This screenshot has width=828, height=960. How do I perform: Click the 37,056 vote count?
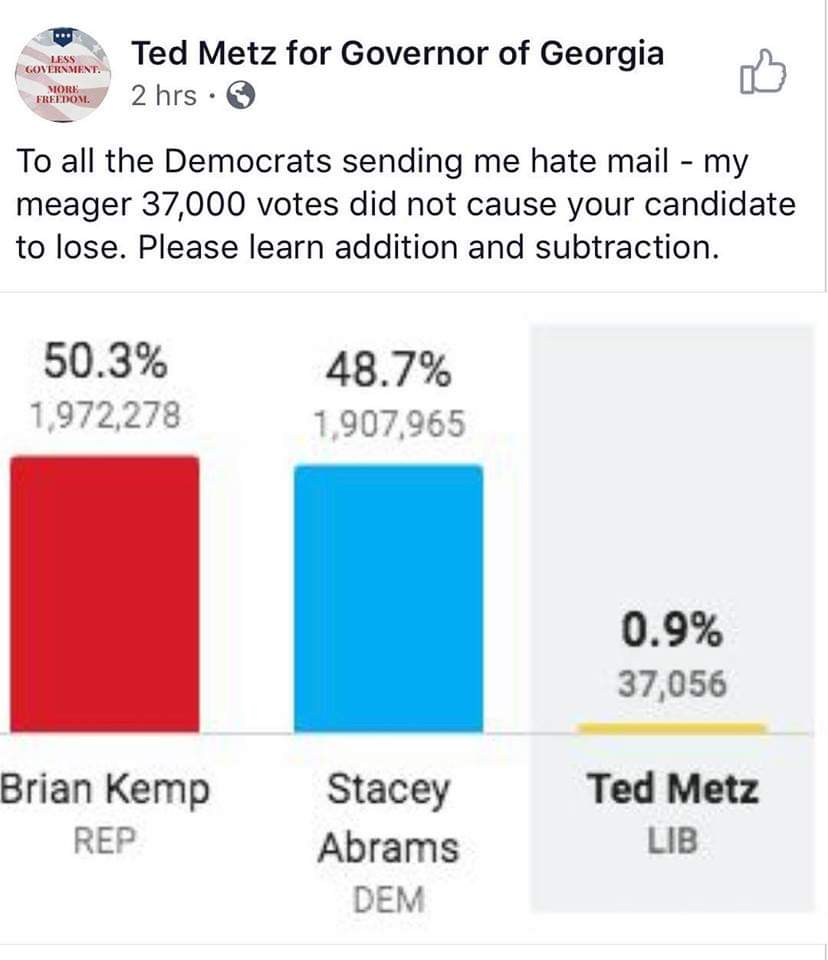pos(672,684)
